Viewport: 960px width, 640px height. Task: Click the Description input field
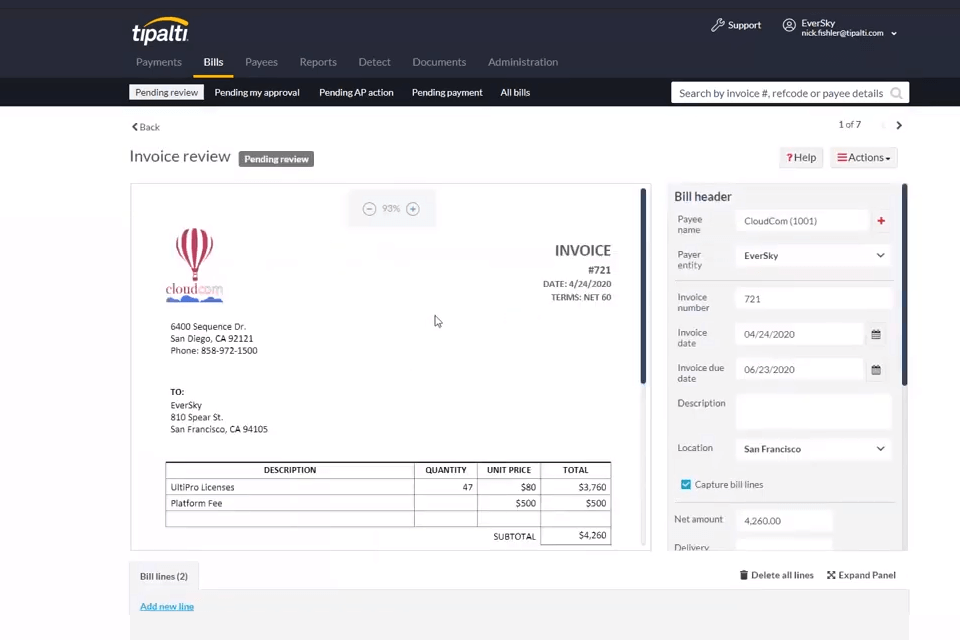tap(812, 411)
